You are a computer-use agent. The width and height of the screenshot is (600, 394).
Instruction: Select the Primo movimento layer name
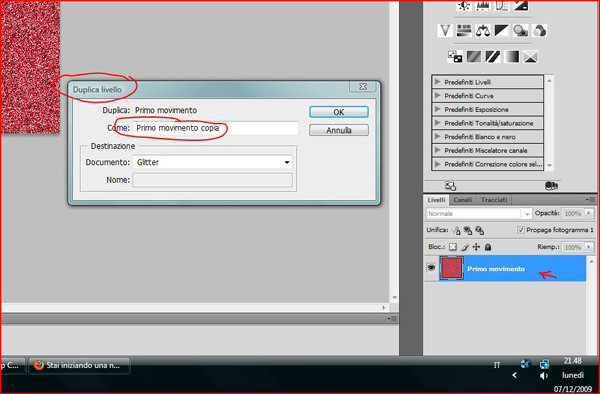coord(496,269)
